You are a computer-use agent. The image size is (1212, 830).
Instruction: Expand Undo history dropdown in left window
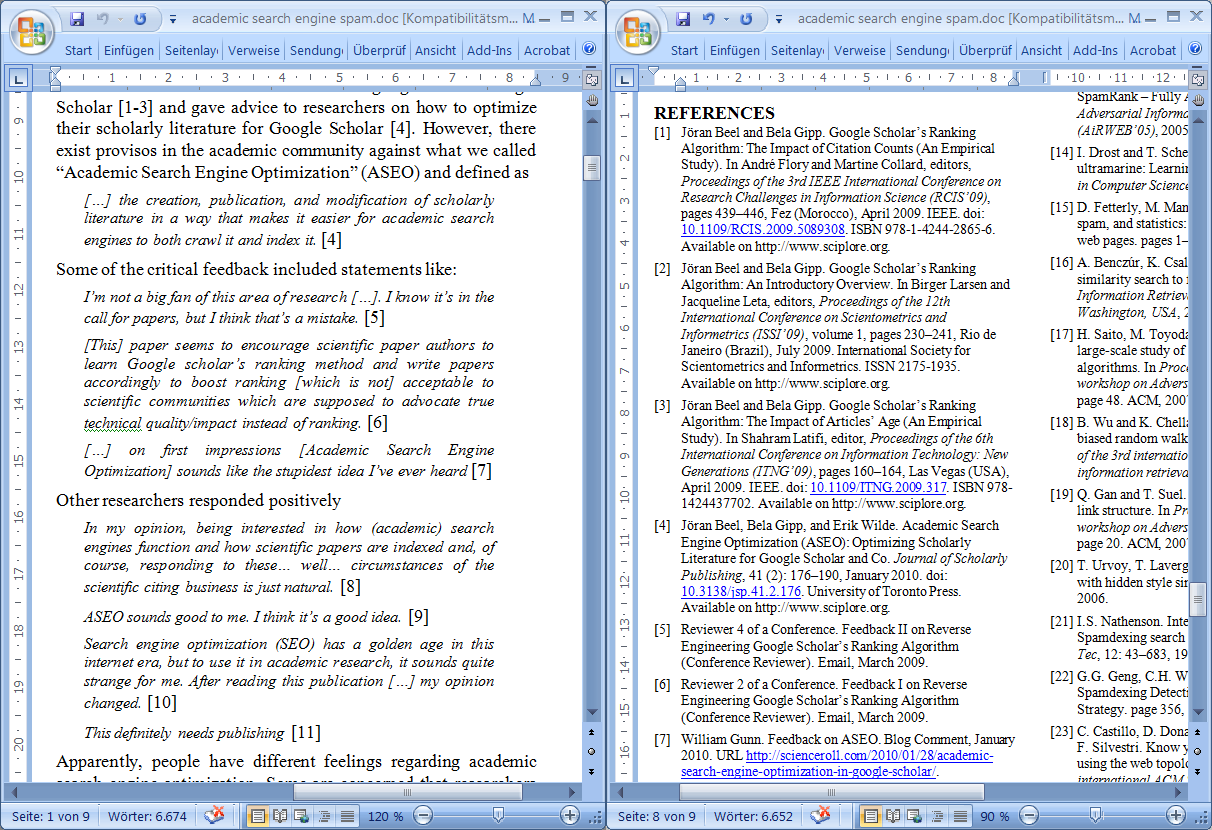point(121,19)
